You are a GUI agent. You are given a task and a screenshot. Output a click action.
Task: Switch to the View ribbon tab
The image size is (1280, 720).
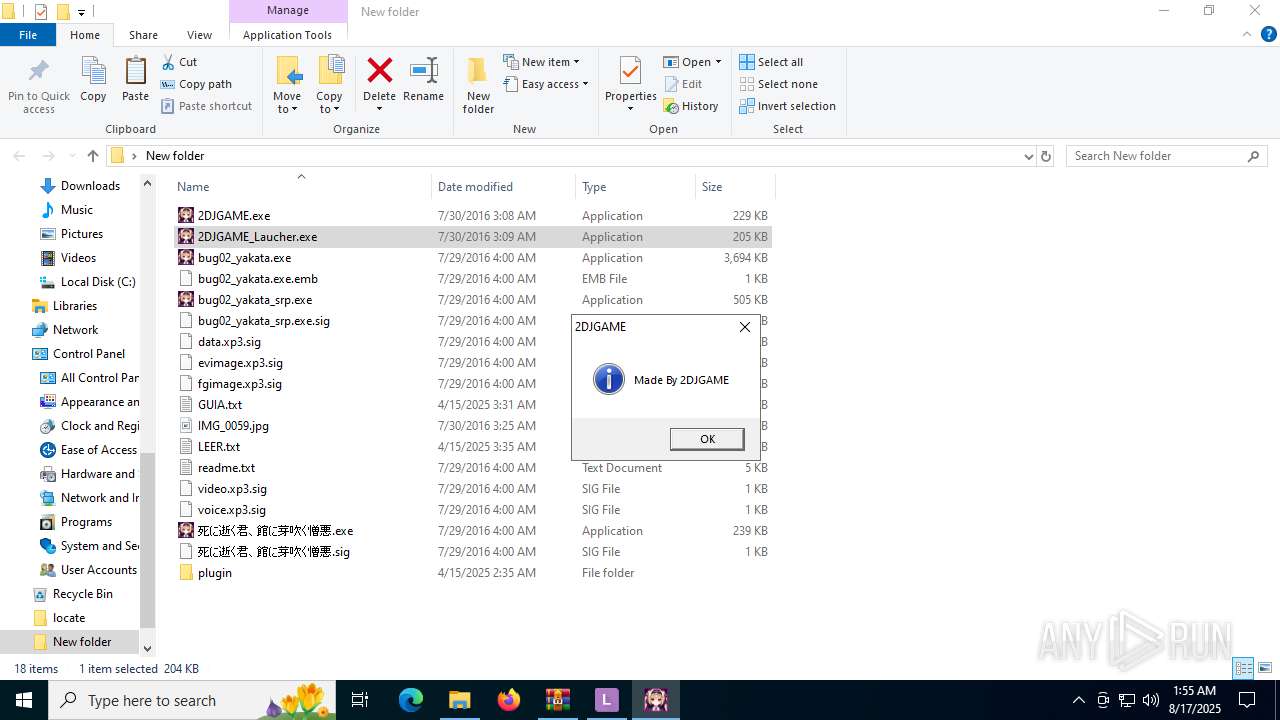coord(199,35)
